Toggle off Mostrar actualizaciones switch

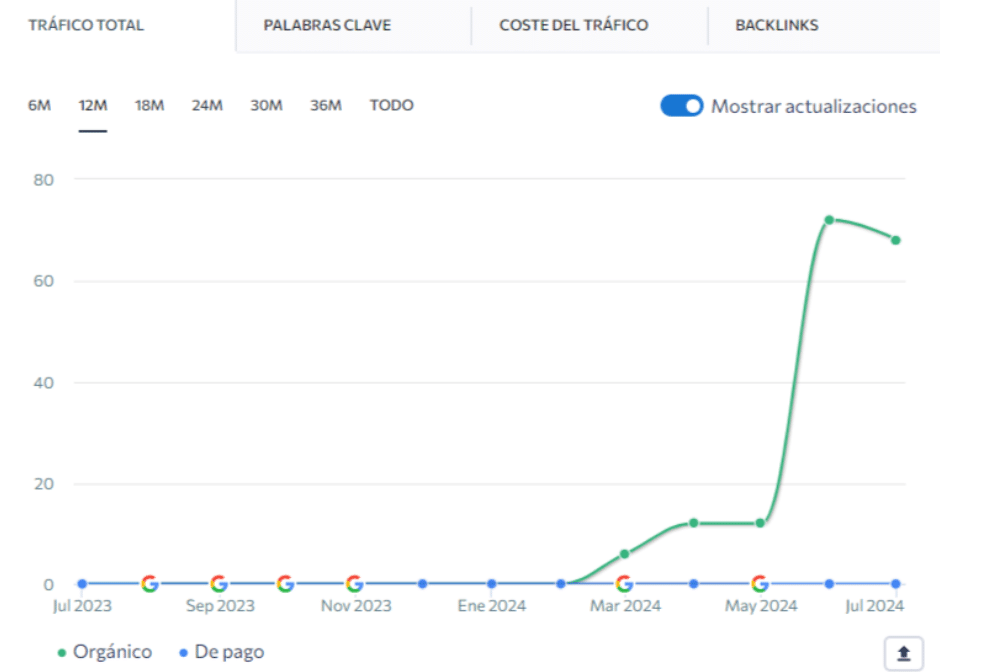click(682, 106)
